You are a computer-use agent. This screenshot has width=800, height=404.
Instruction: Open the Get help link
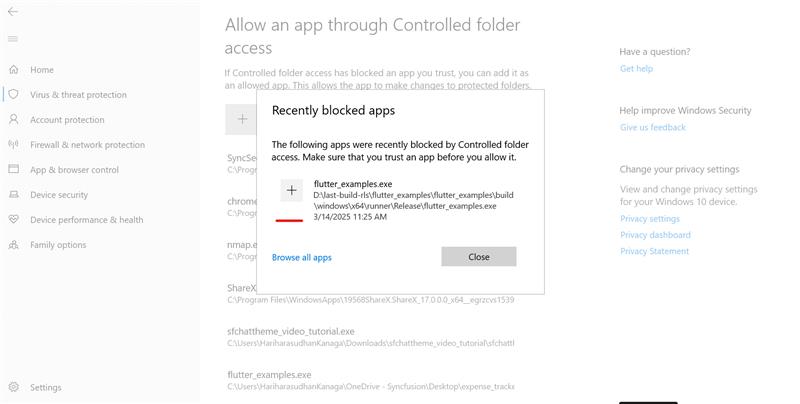(x=636, y=69)
